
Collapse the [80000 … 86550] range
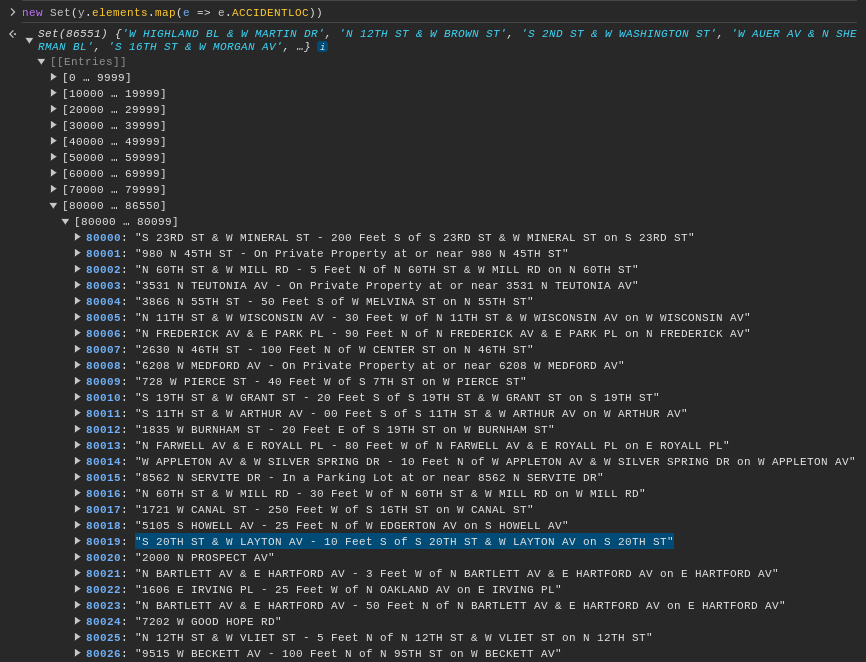[54, 205]
